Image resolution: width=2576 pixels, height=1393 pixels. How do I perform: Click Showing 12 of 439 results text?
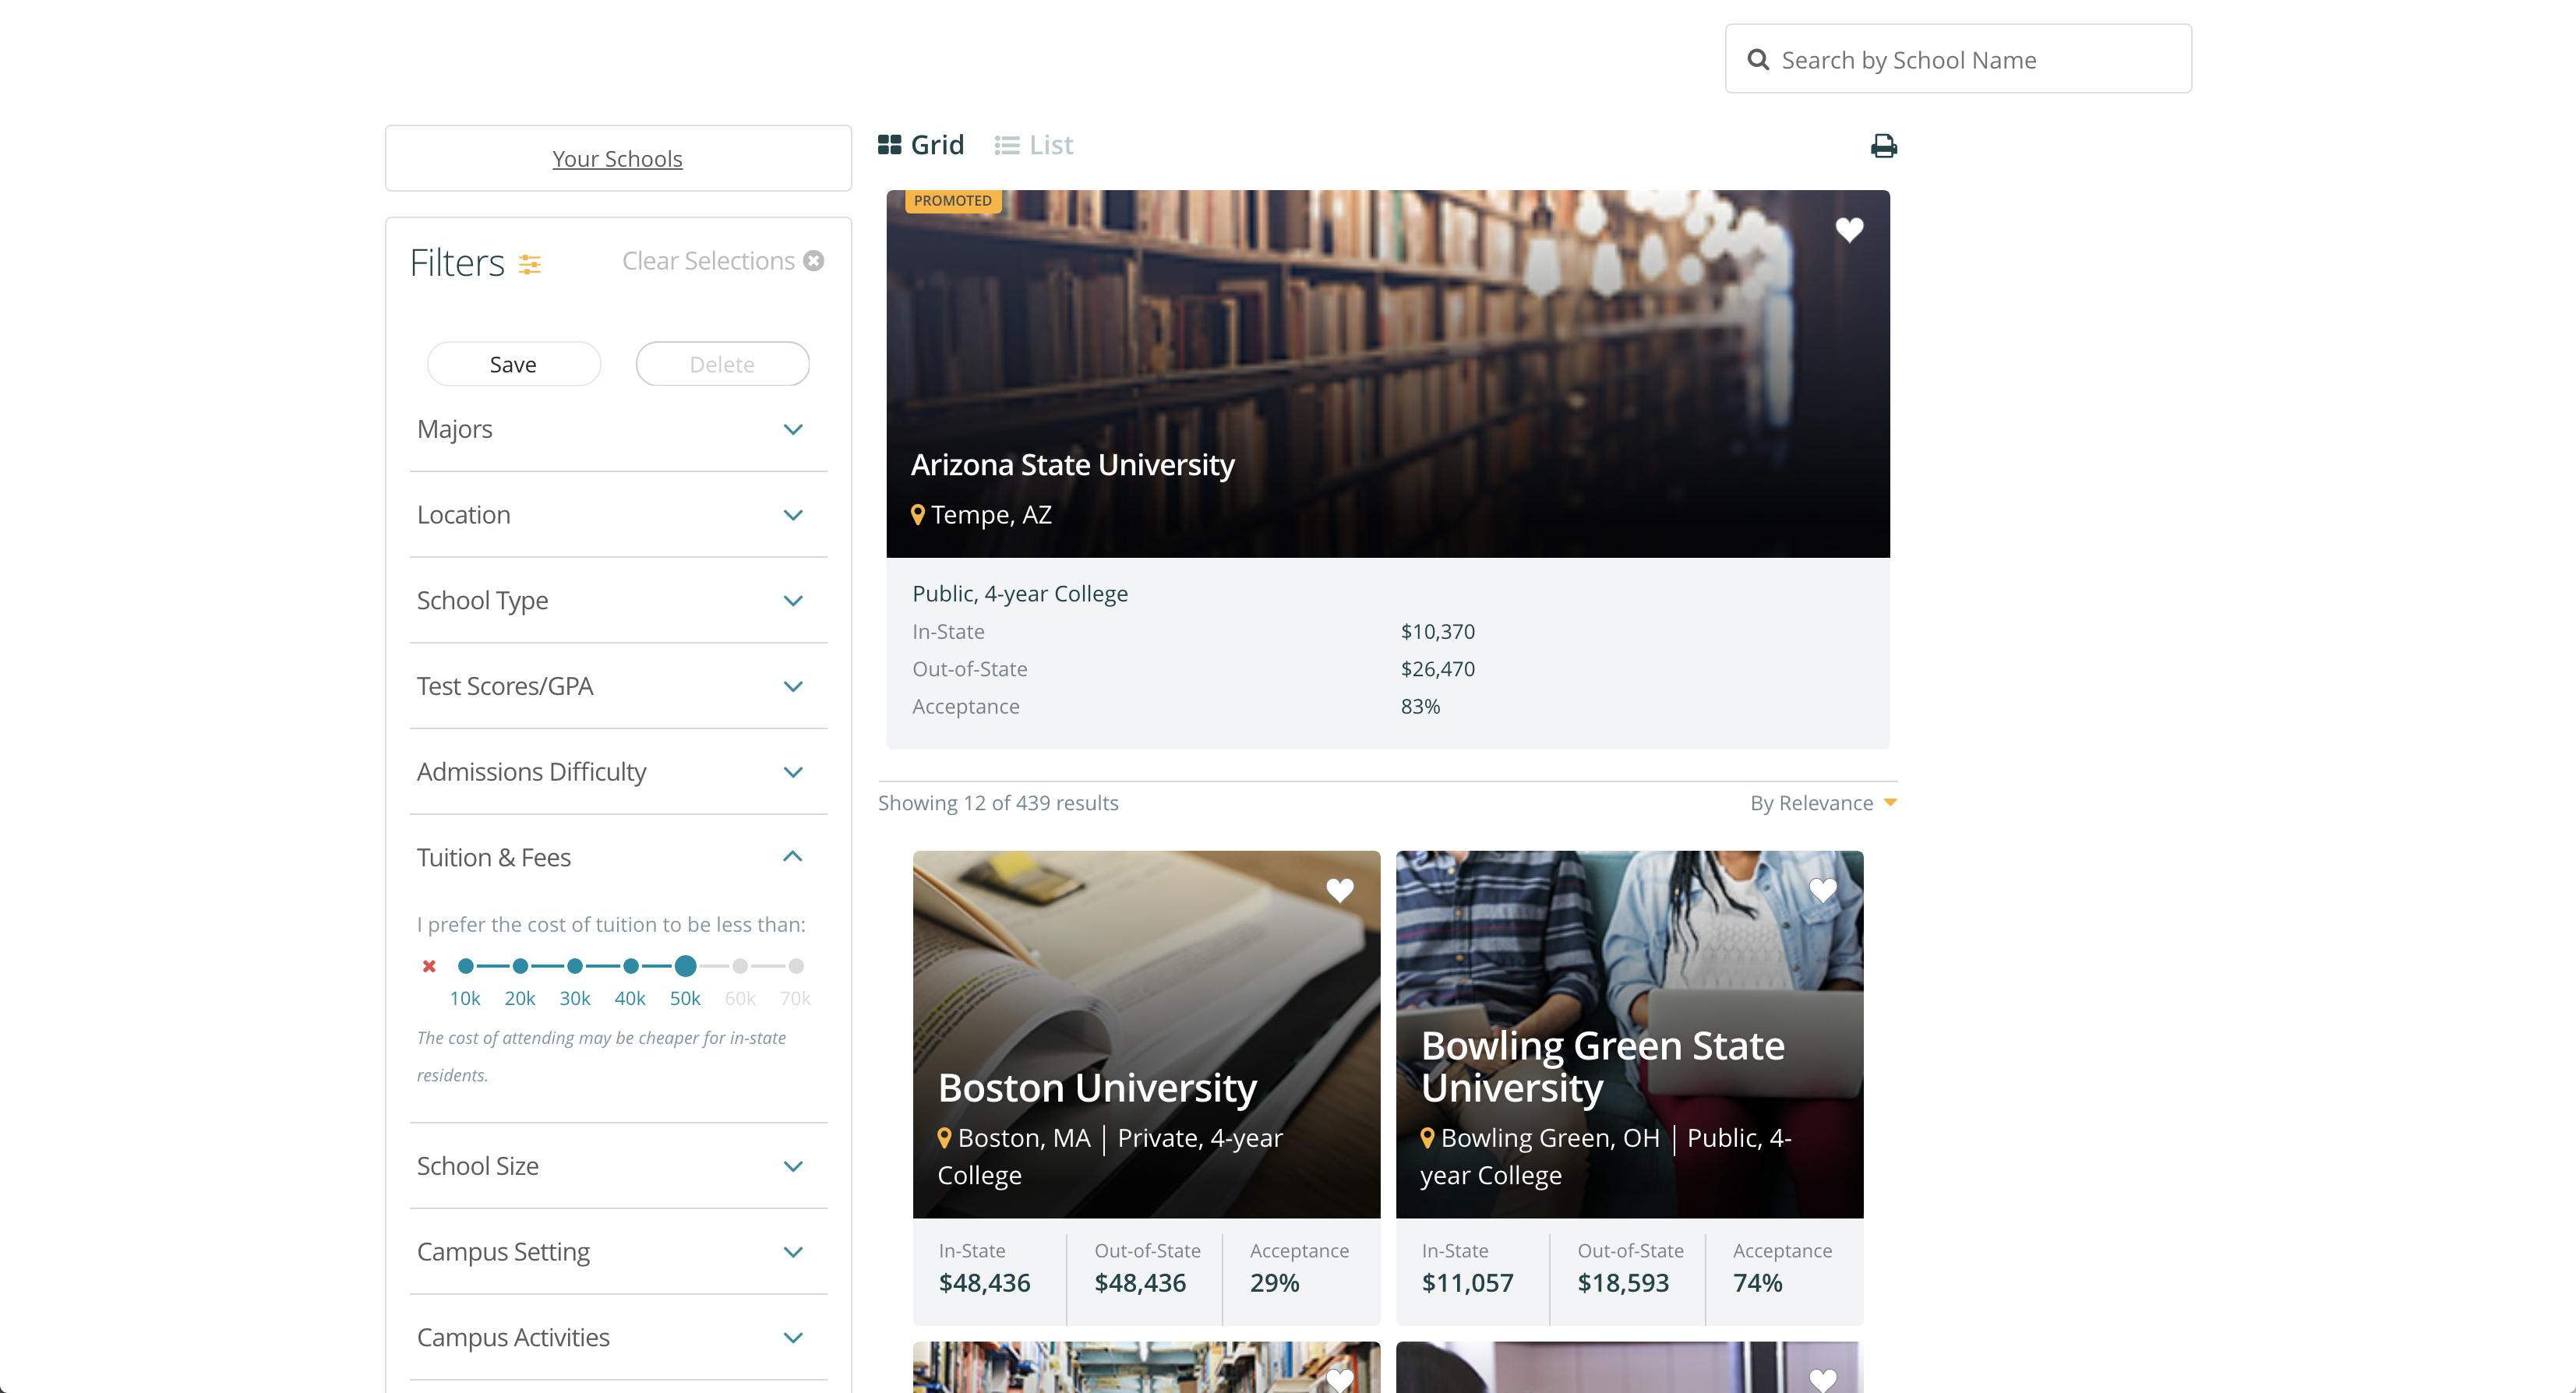998,803
